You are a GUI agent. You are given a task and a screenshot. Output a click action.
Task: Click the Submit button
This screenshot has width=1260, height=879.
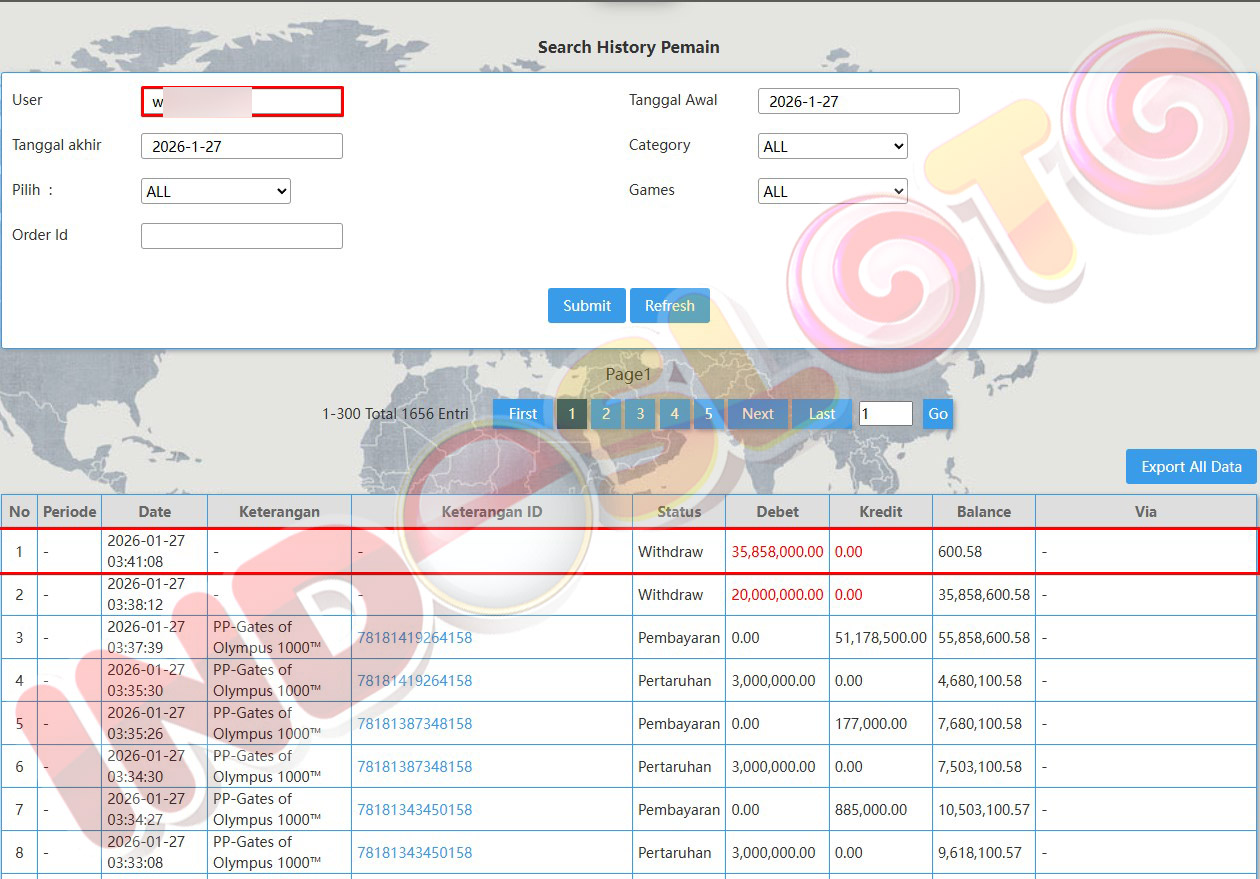coord(586,306)
